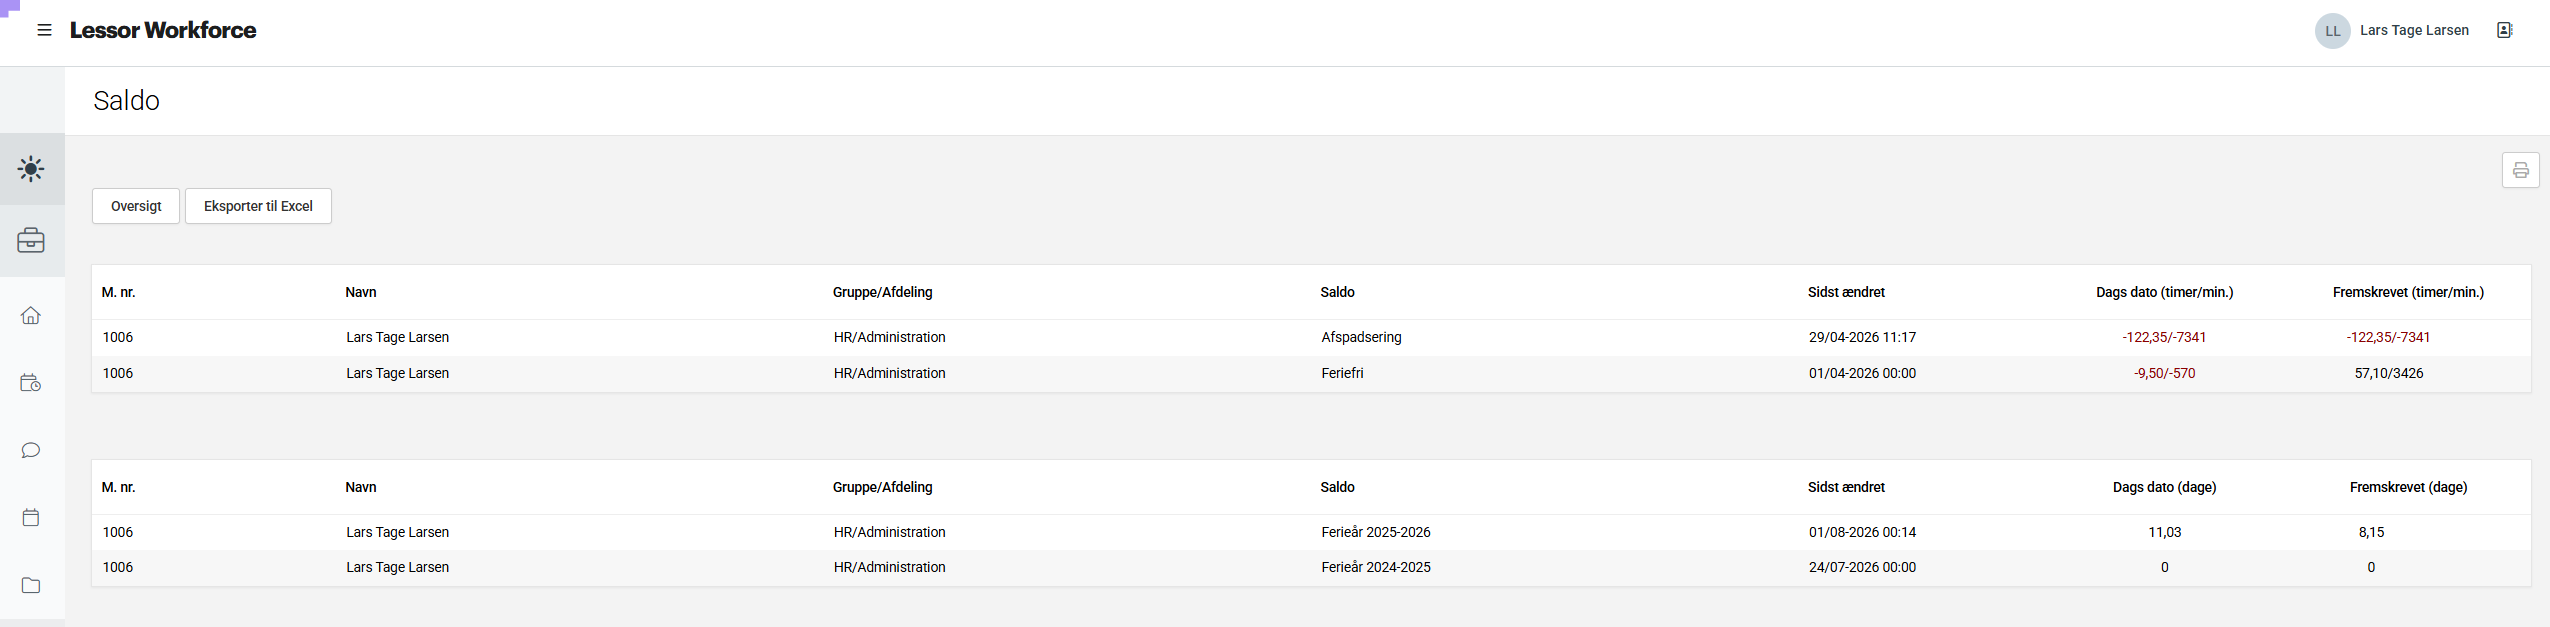This screenshot has width=2550, height=627.
Task: Open the hamburger navigation menu
Action: (44, 30)
